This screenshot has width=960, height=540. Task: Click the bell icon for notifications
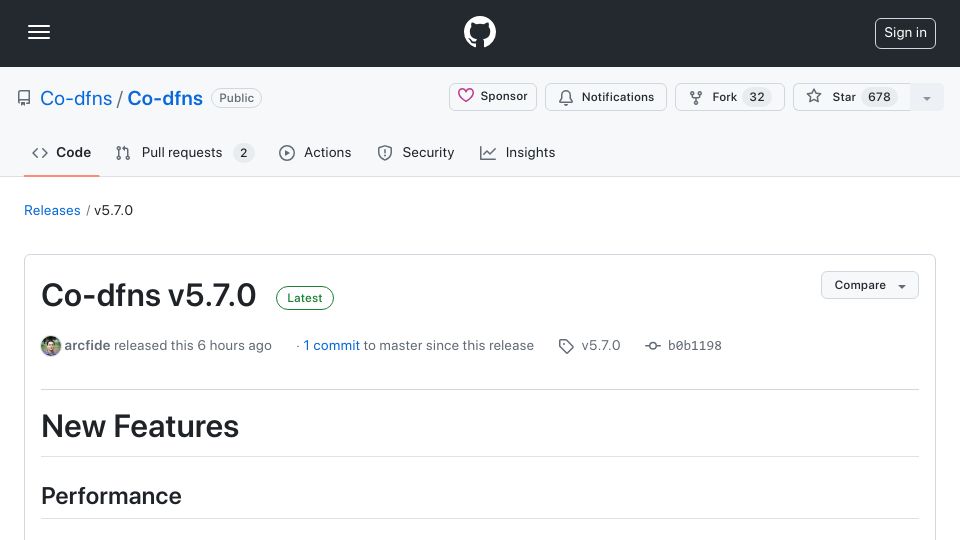pyautogui.click(x=566, y=97)
